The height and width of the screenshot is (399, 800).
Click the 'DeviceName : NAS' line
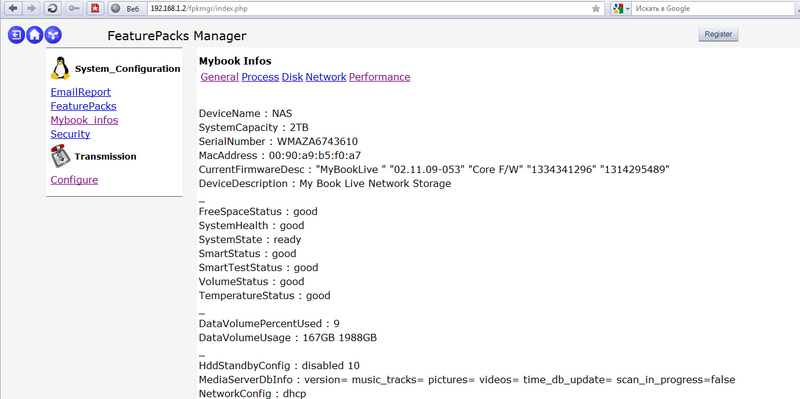245,113
